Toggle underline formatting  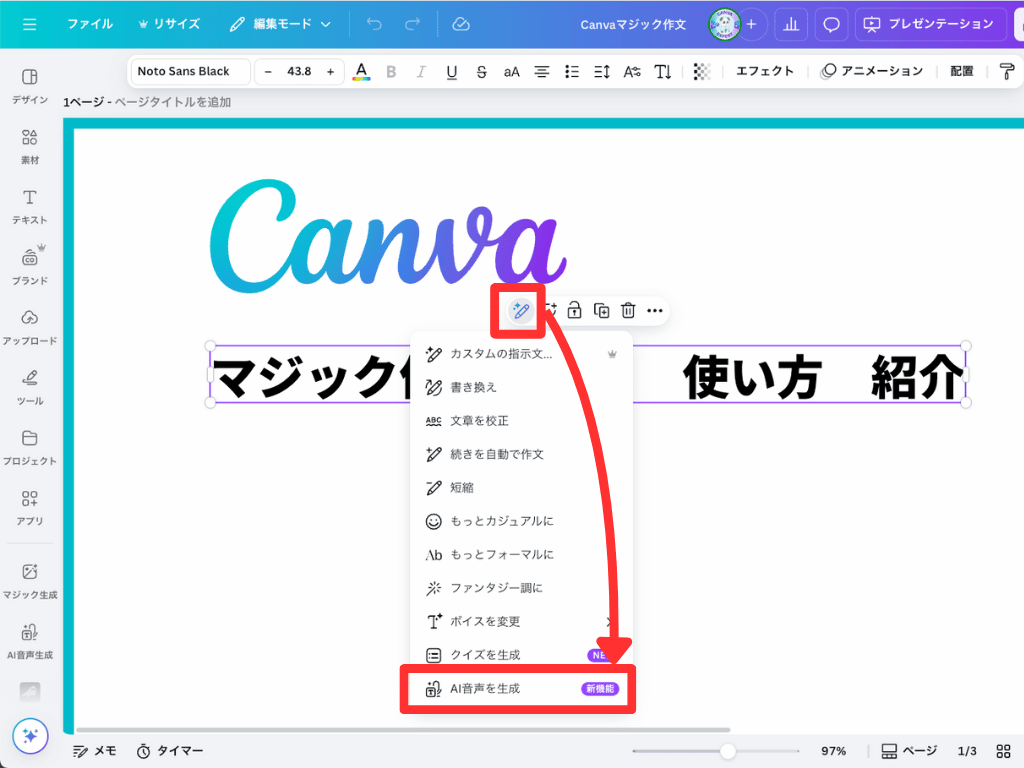[451, 71]
